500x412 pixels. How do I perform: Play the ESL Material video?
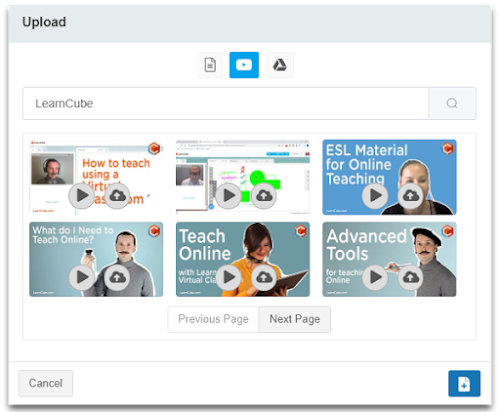coord(375,196)
